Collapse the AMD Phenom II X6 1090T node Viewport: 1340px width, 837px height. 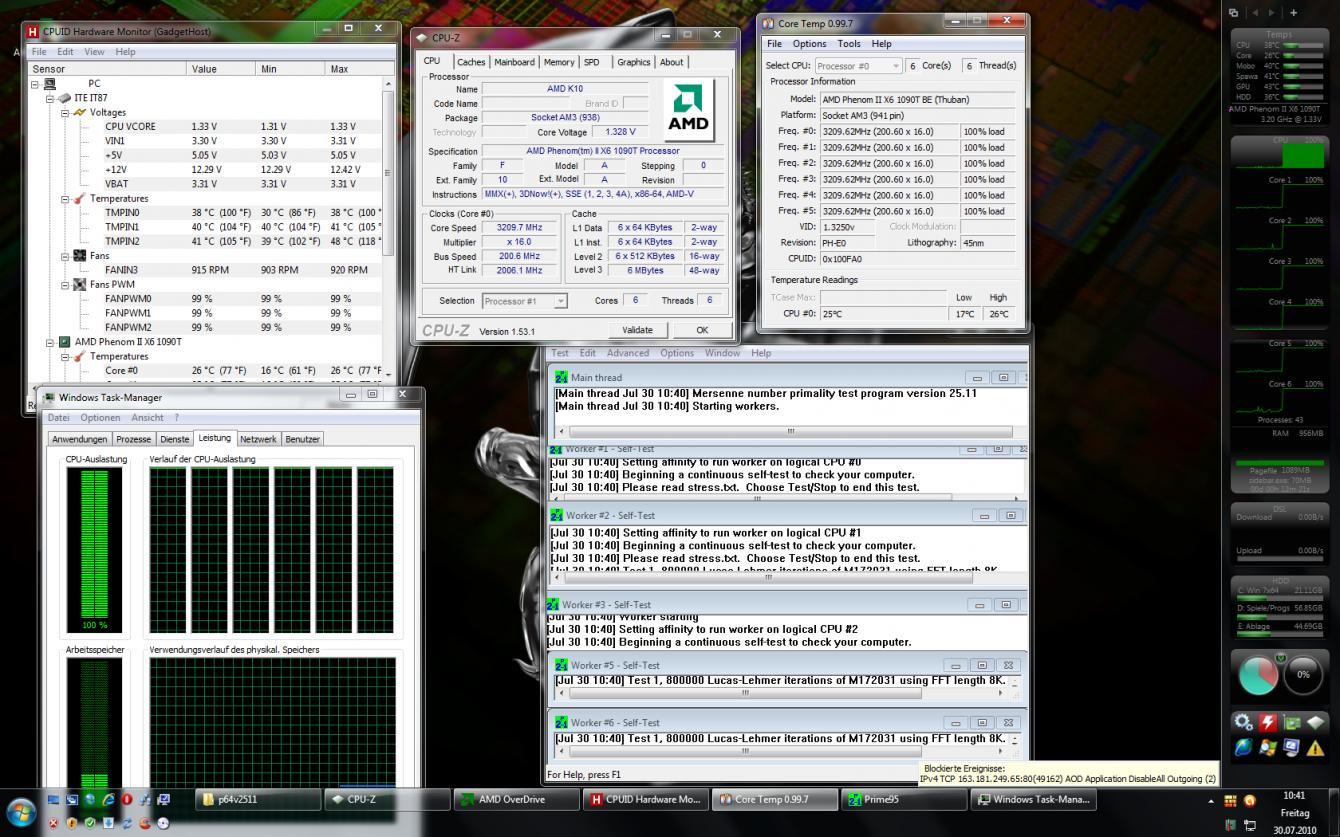[x=50, y=342]
